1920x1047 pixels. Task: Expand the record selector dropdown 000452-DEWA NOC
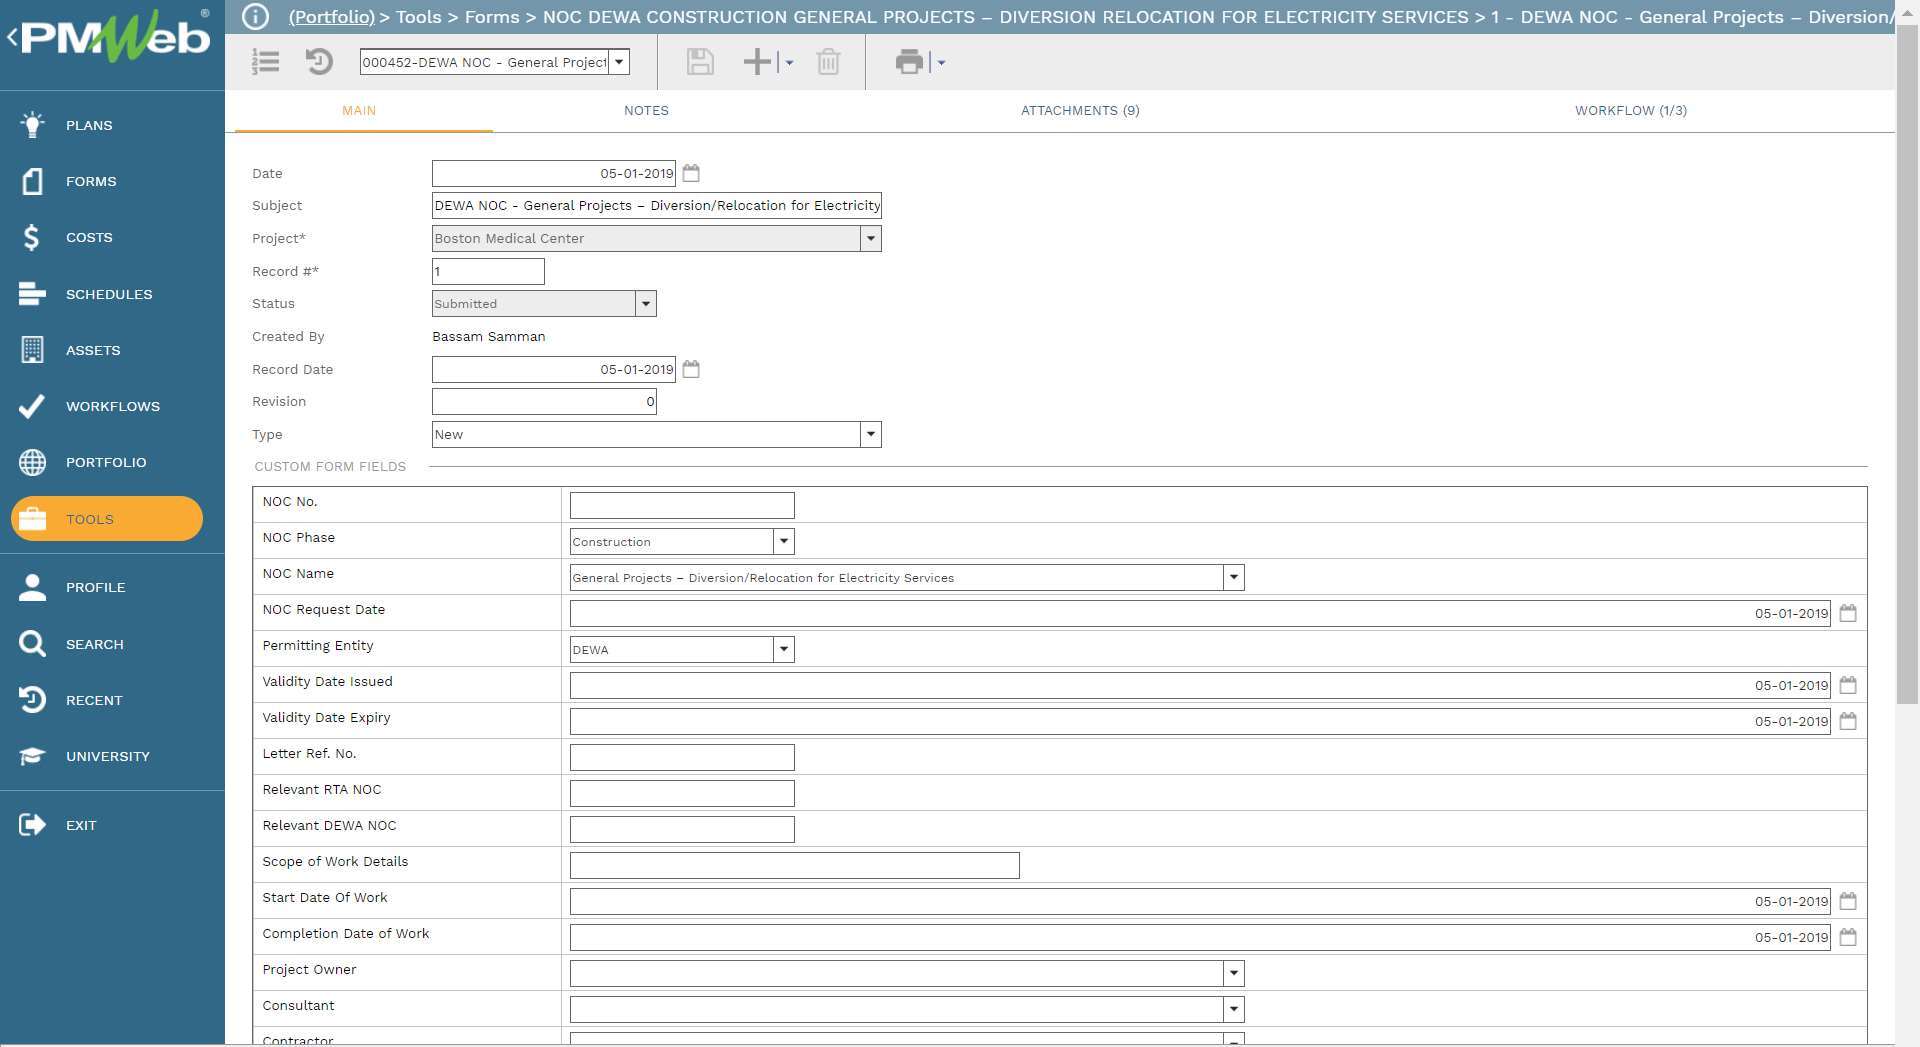(620, 62)
